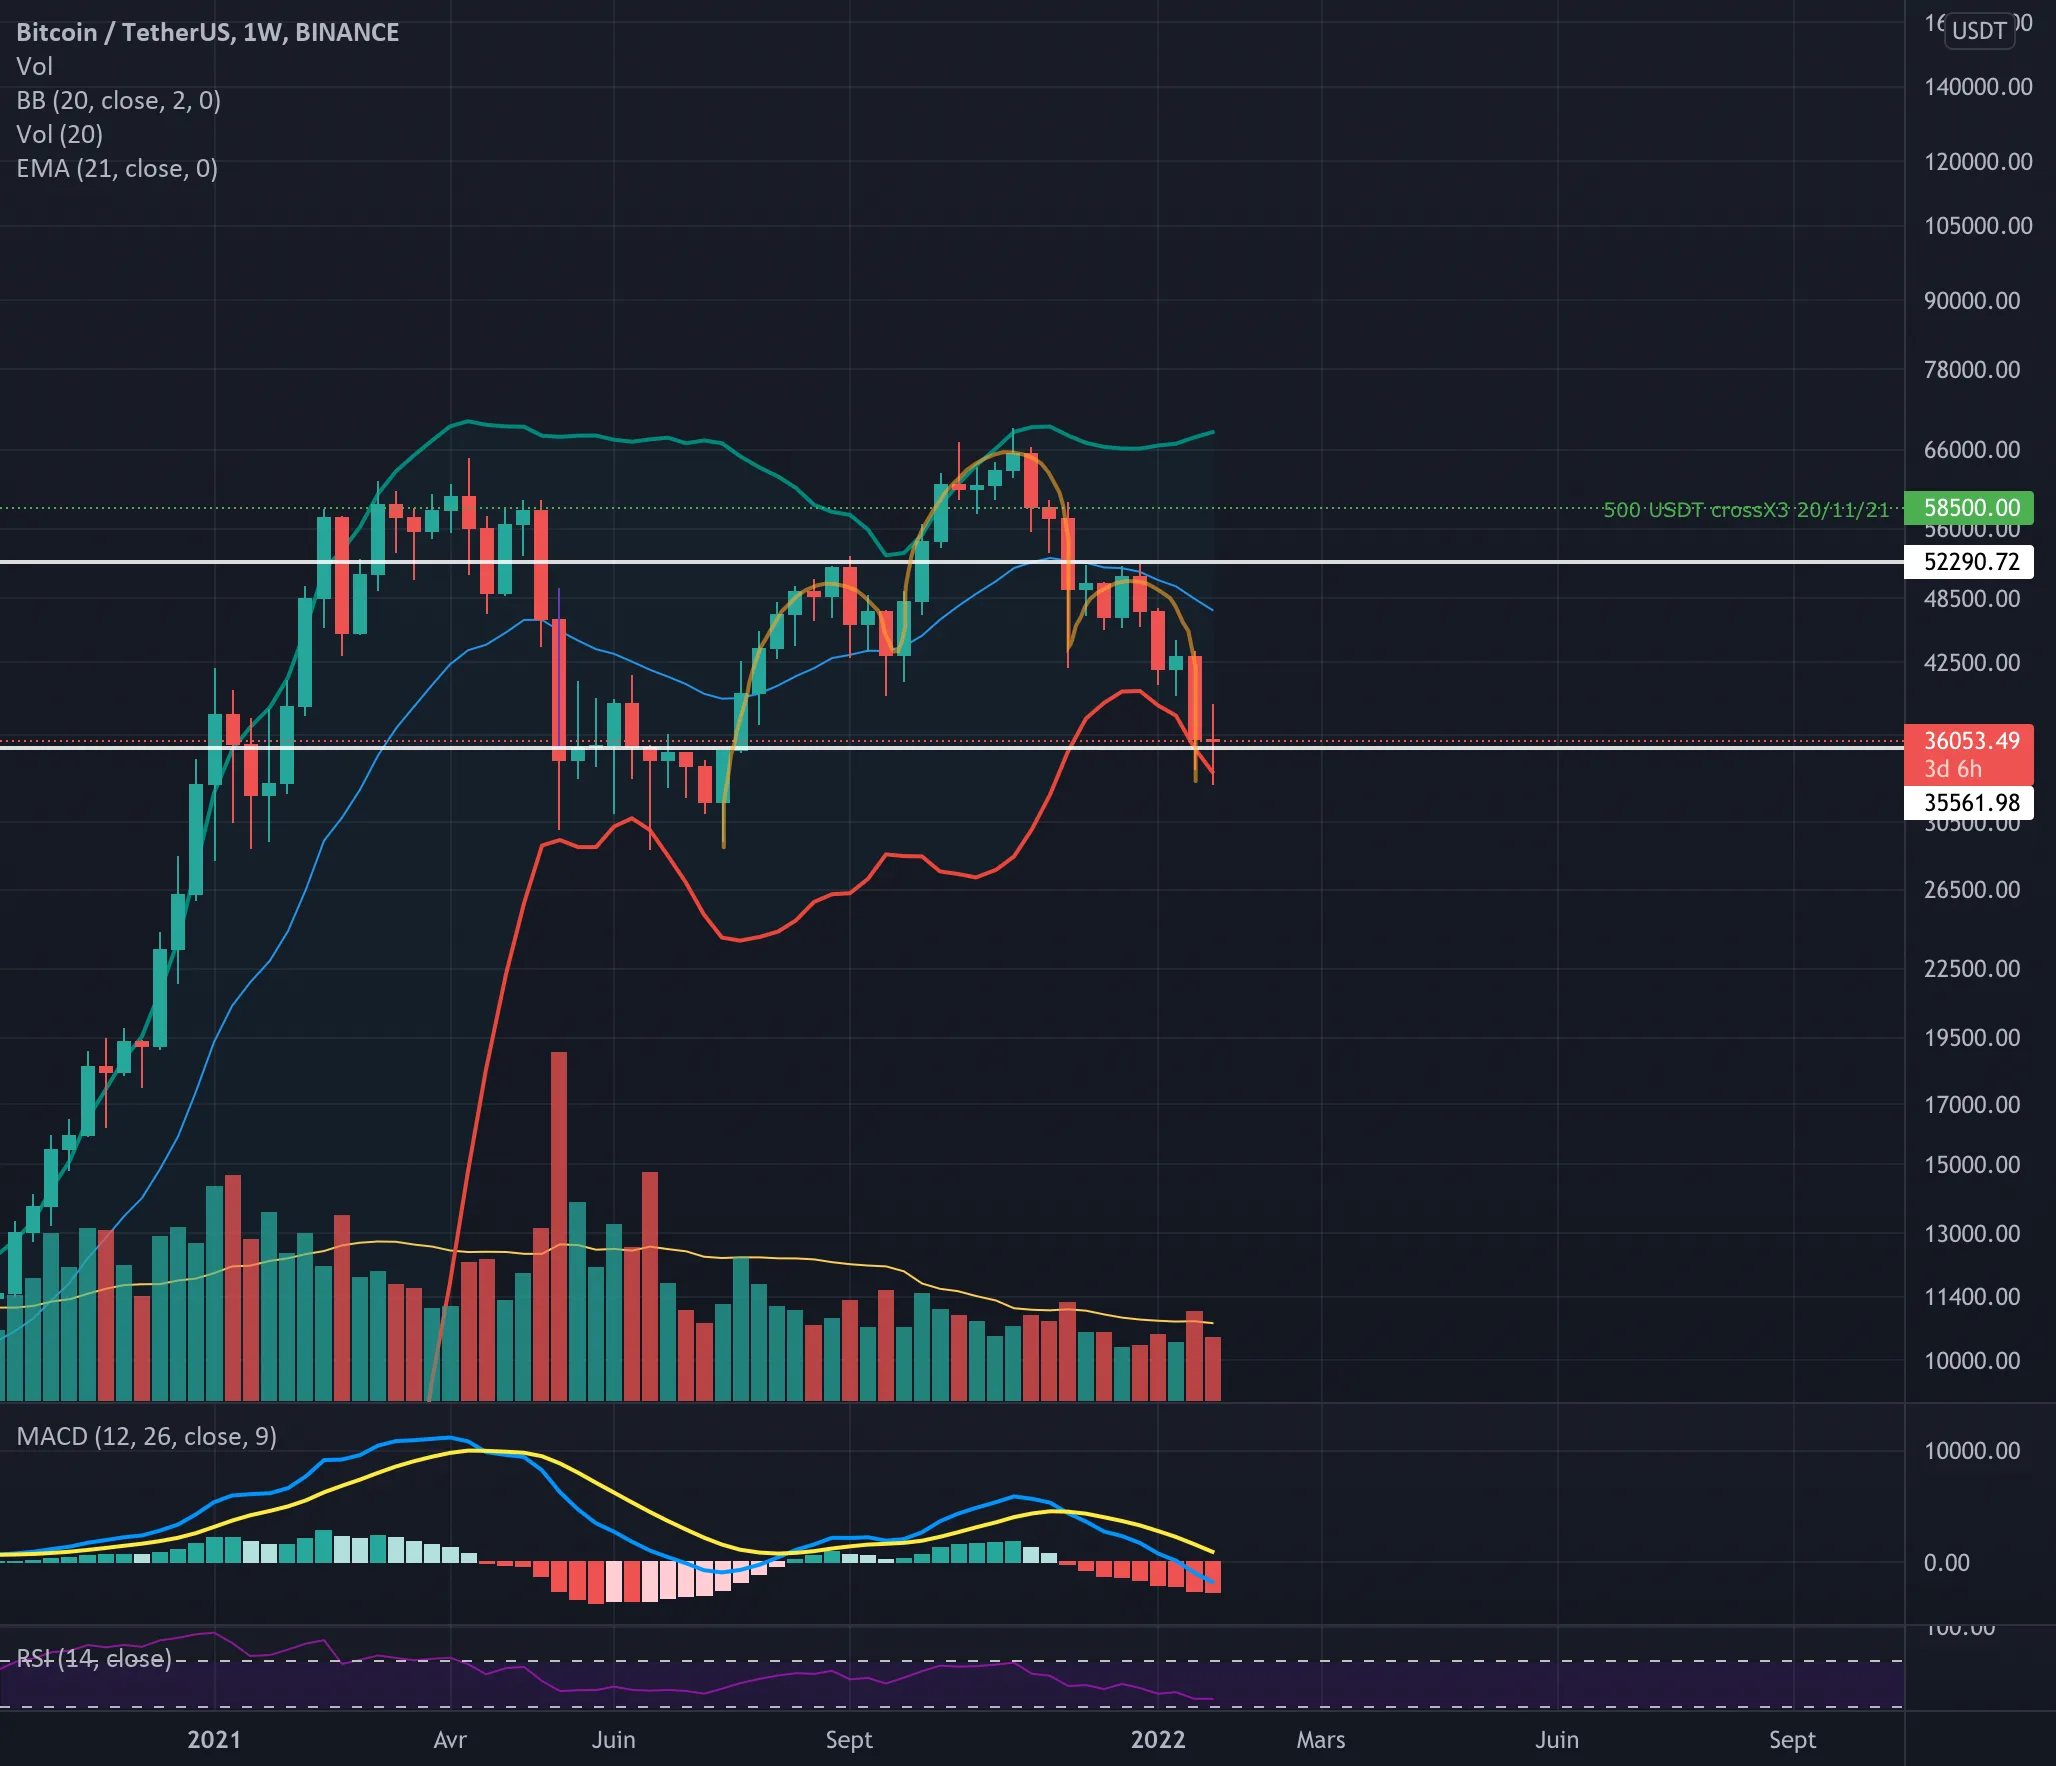Click the Avr label on time axis
This screenshot has height=1766, width=2056.
click(450, 1739)
